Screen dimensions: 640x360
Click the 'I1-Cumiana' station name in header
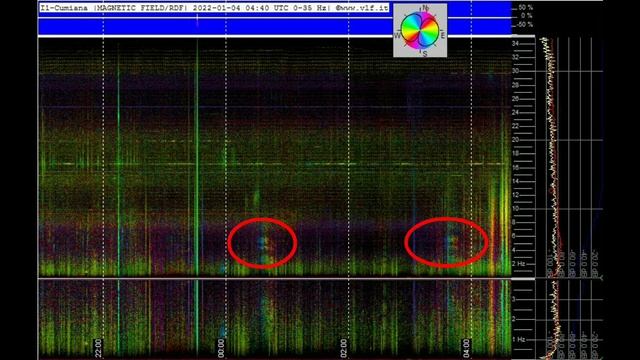coord(63,8)
